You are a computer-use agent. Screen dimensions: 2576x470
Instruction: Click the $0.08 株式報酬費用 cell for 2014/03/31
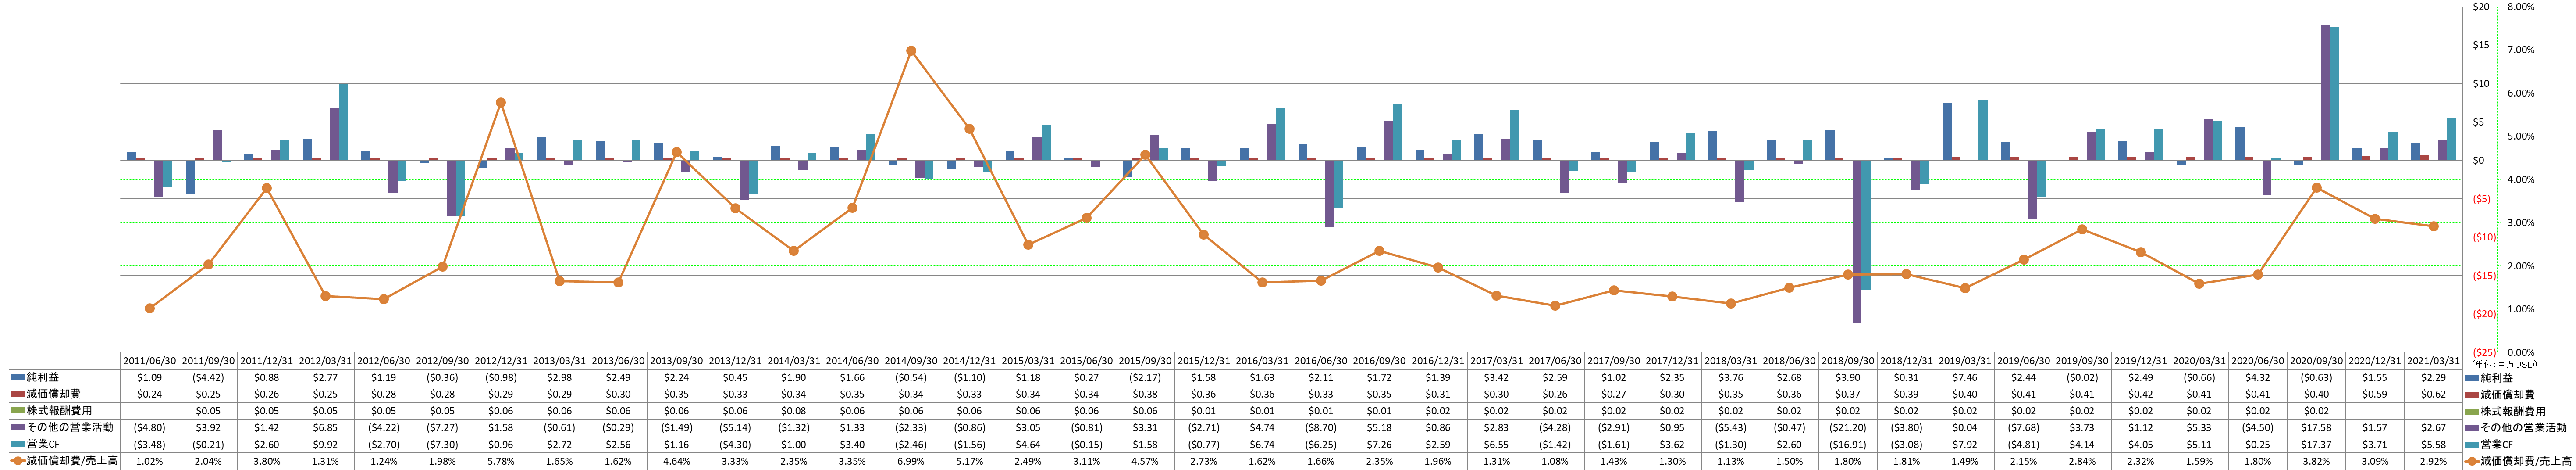pos(793,411)
